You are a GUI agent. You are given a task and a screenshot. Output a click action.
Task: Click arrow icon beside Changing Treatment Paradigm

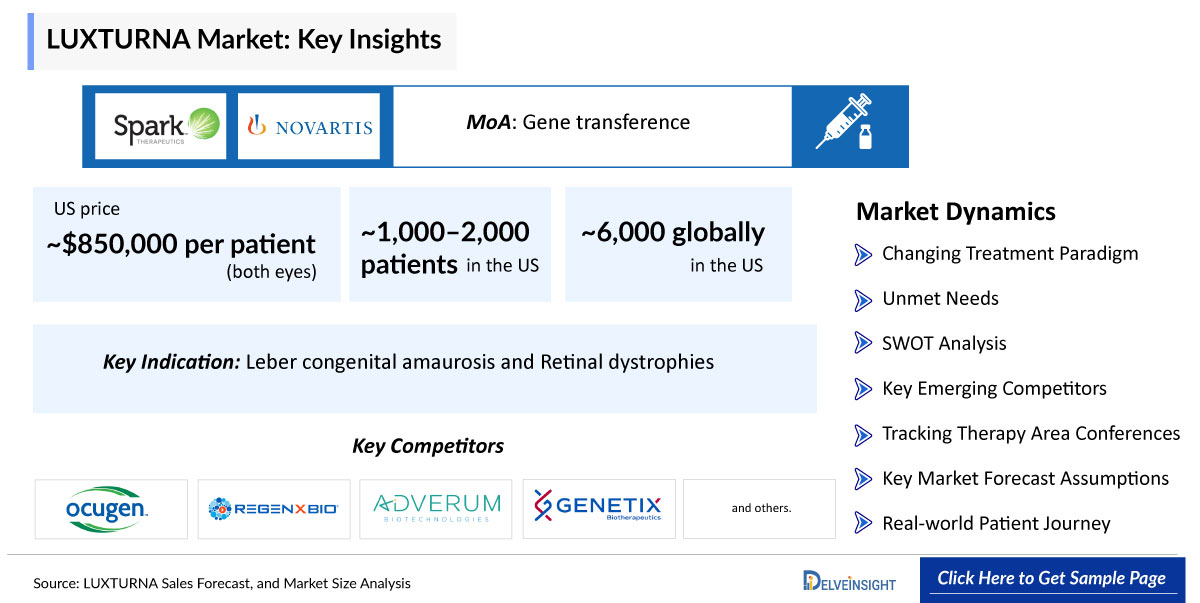[x=863, y=254]
